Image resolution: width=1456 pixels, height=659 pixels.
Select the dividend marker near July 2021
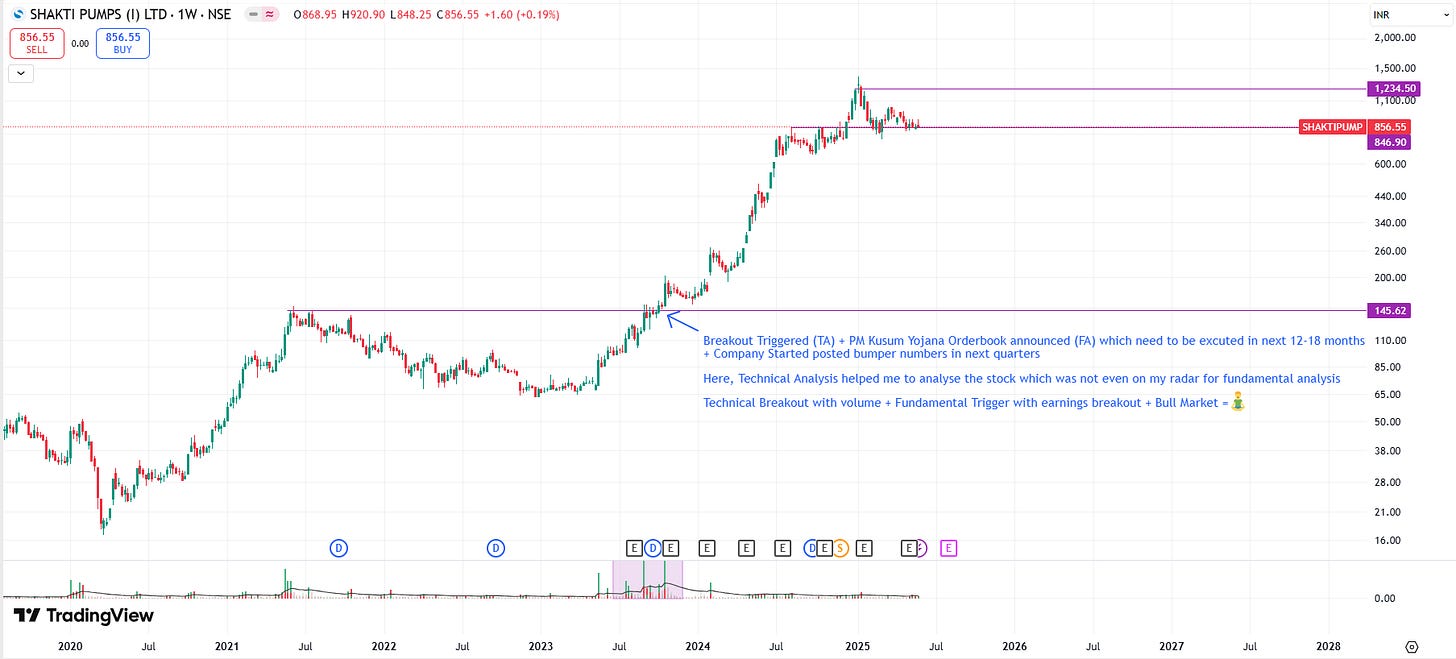[x=339, y=547]
